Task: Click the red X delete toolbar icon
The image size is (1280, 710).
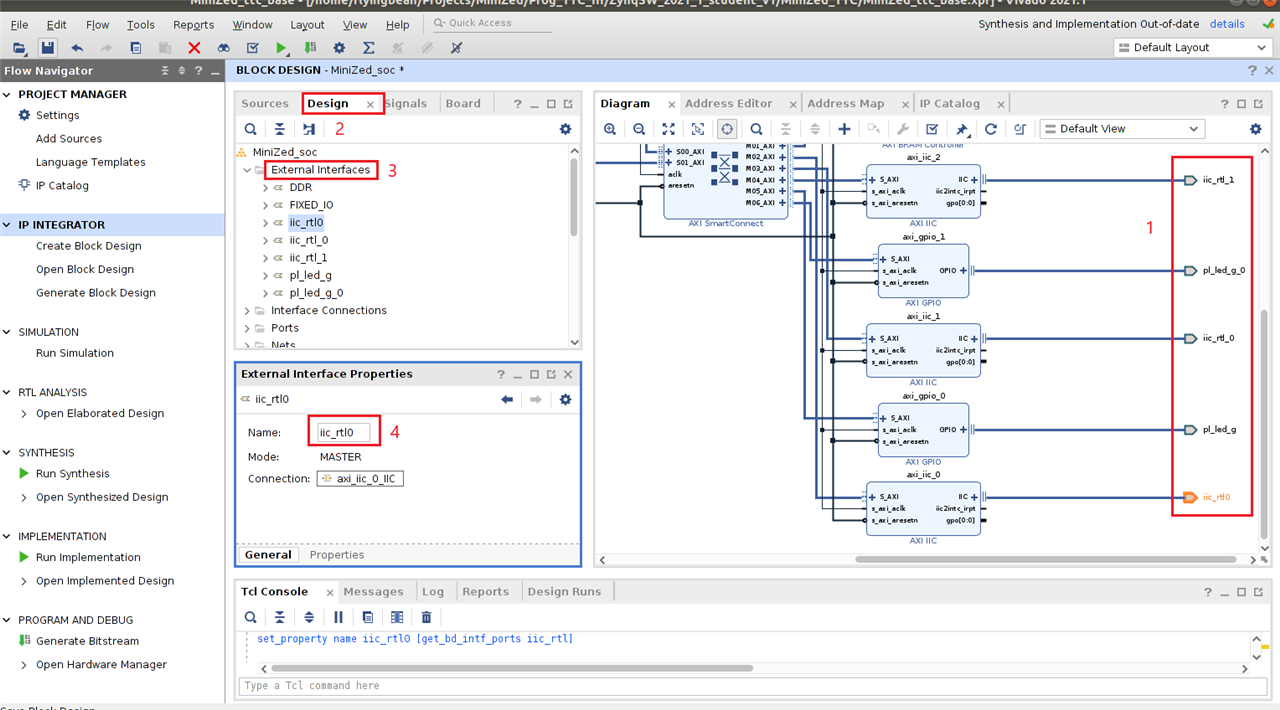Action: tap(194, 47)
